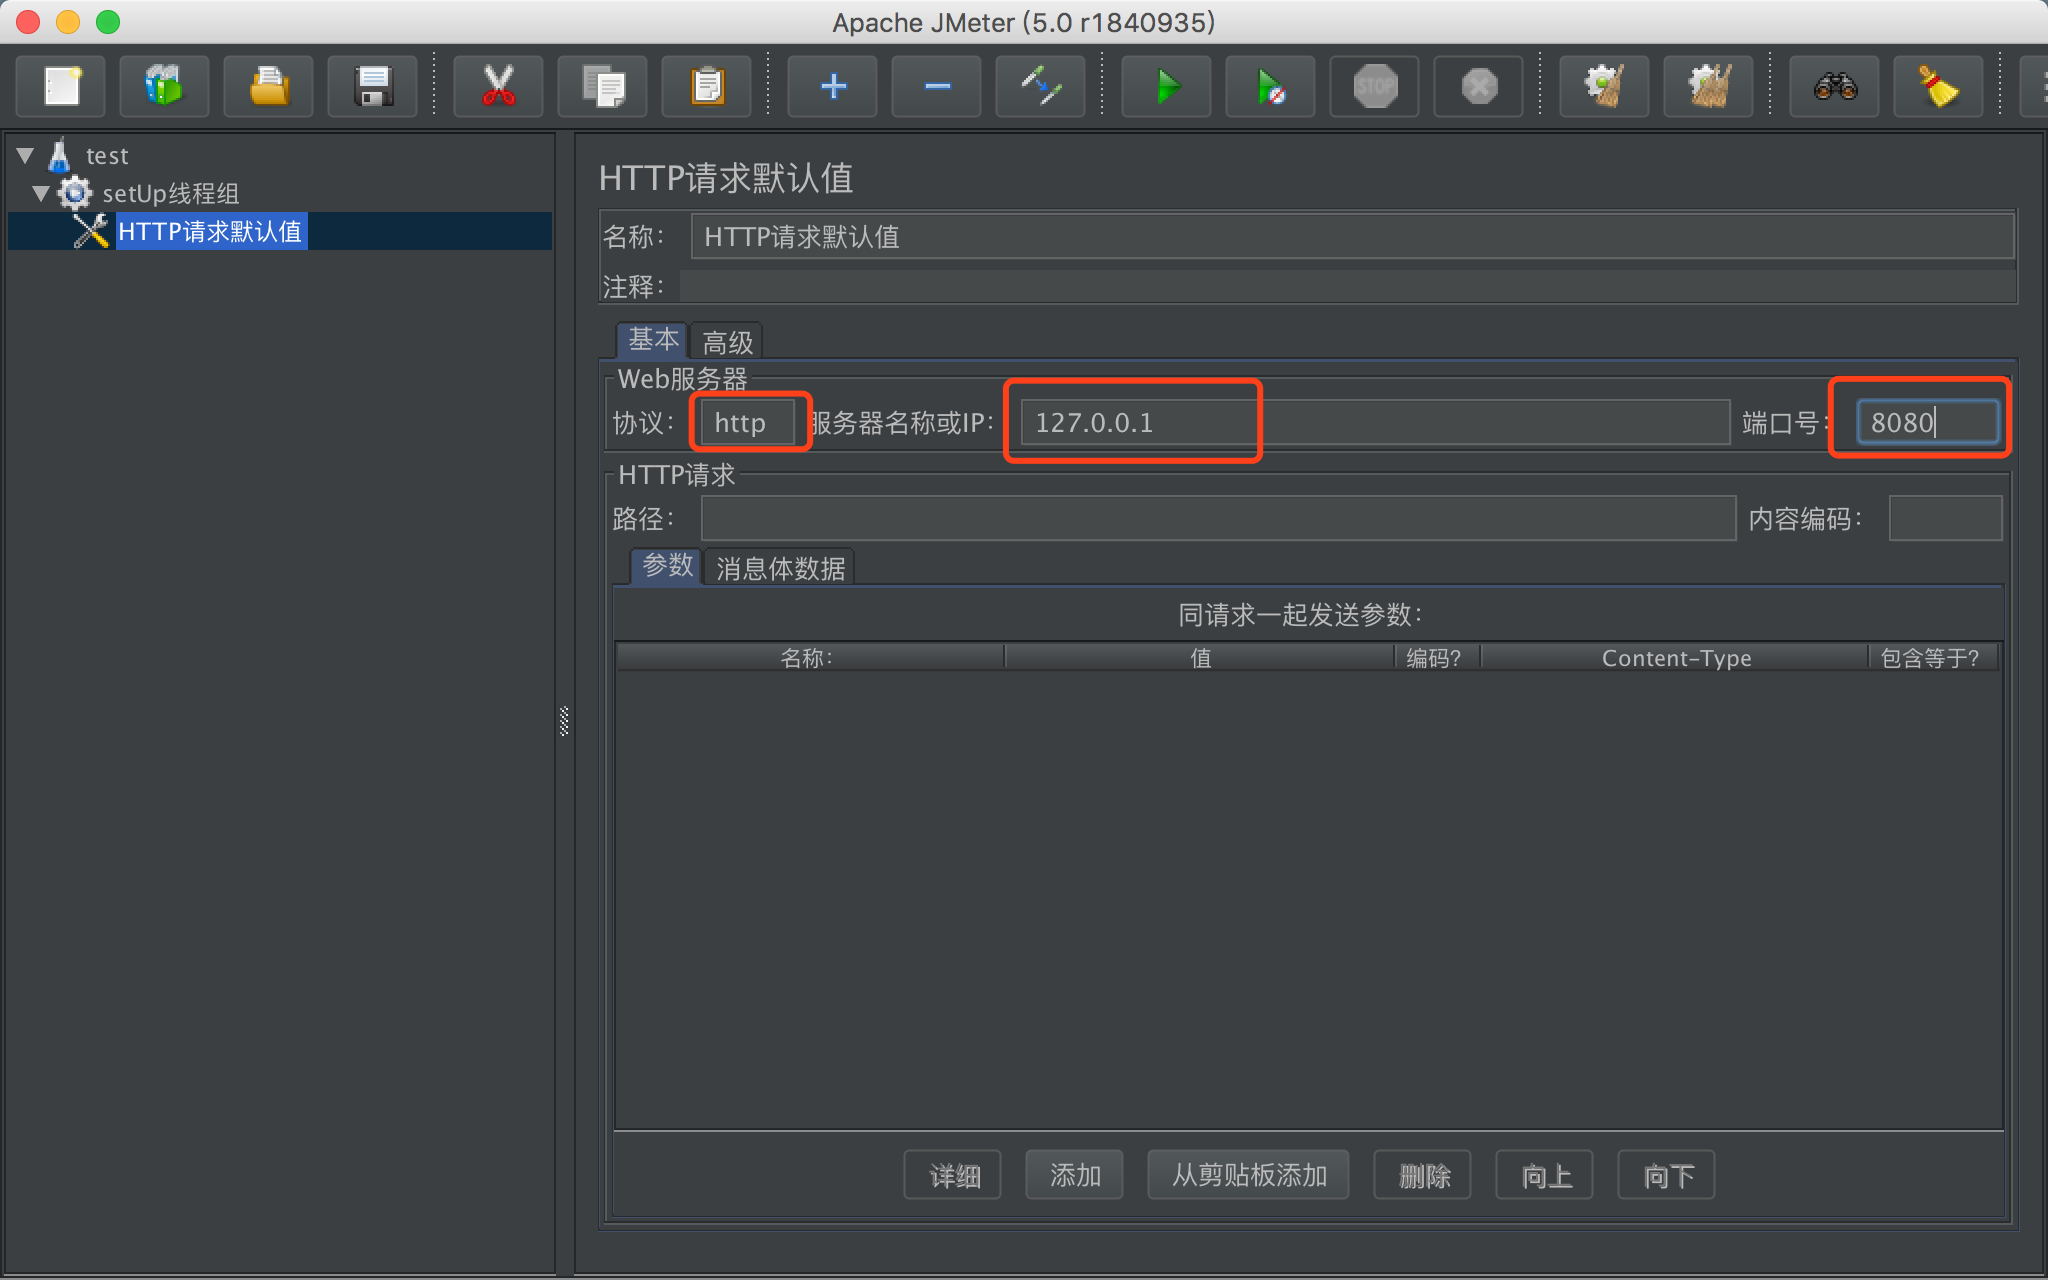The width and height of the screenshot is (2048, 1280).
Task: Click the 名称 column header in parameters table
Action: point(810,657)
